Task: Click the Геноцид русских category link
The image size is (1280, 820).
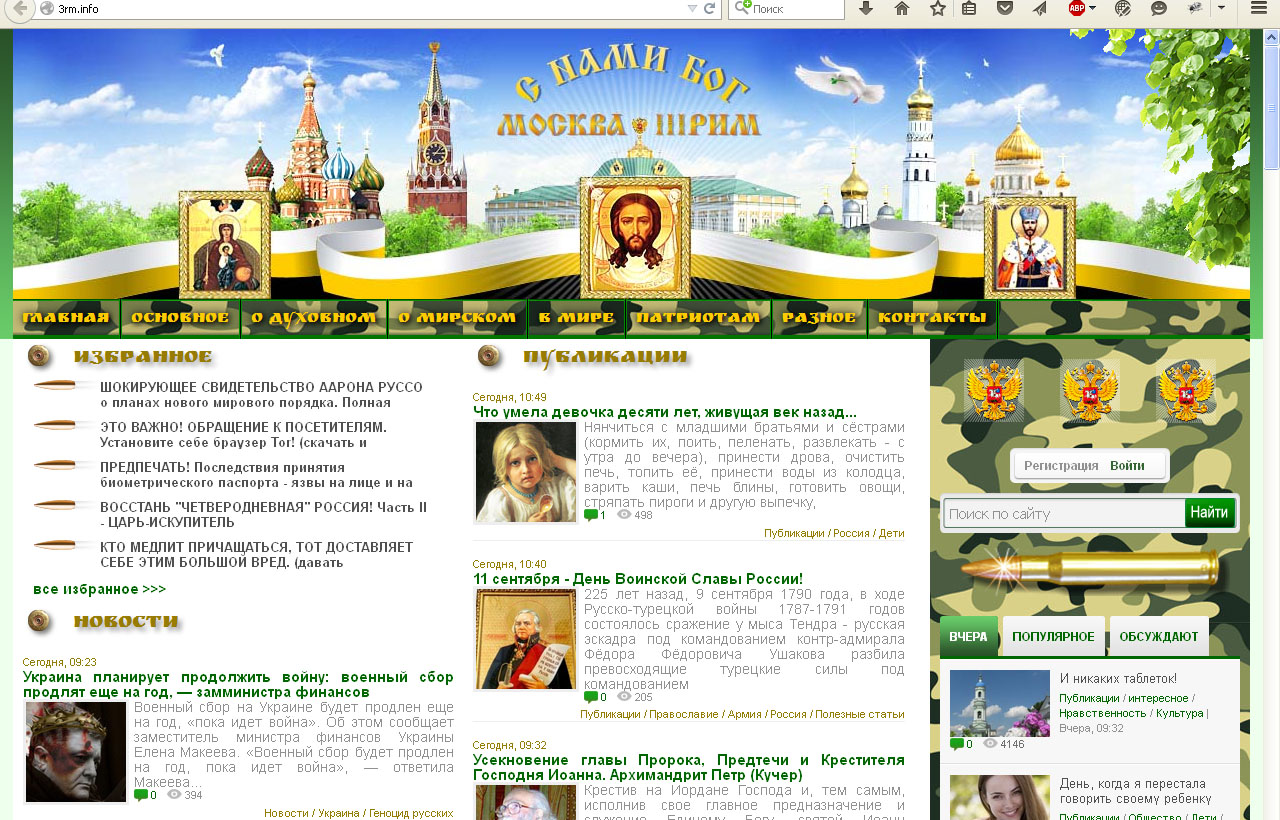Action: tap(411, 814)
